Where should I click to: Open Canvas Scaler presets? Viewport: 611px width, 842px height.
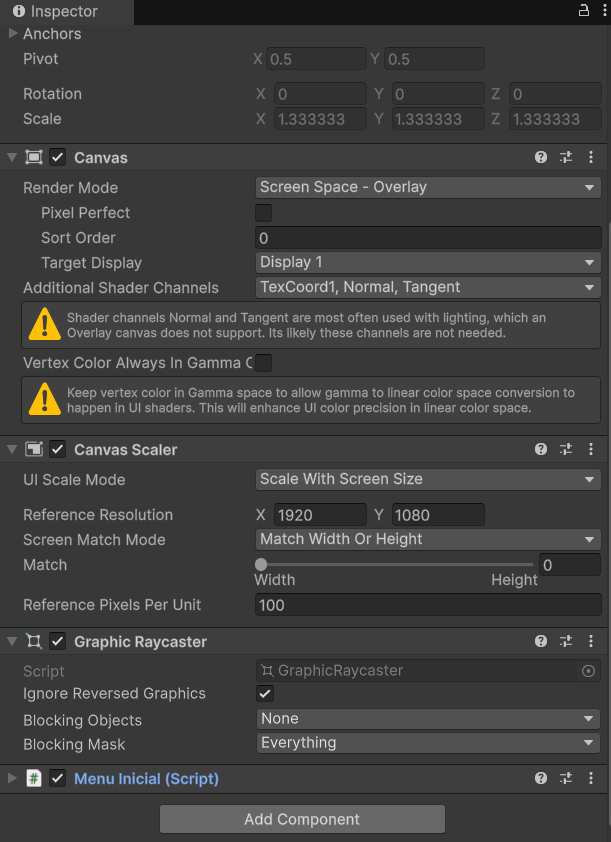(x=566, y=449)
